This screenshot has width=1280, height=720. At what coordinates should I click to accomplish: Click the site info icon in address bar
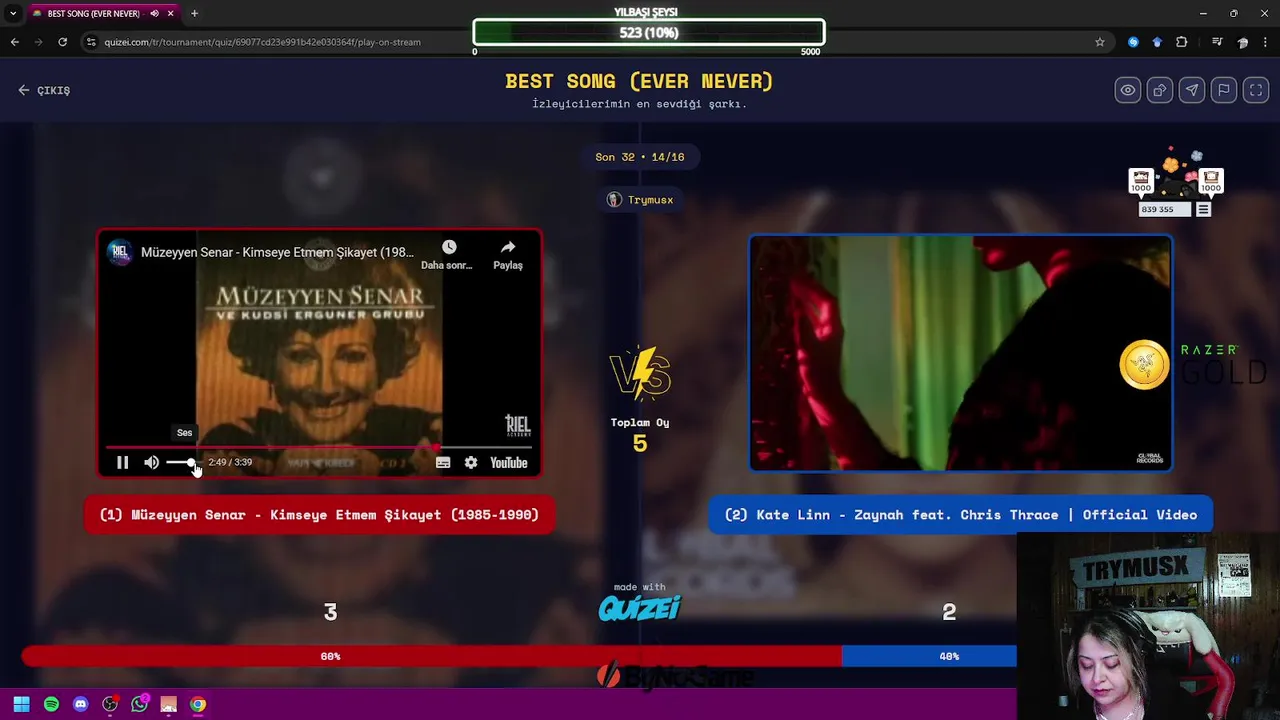coord(91,42)
